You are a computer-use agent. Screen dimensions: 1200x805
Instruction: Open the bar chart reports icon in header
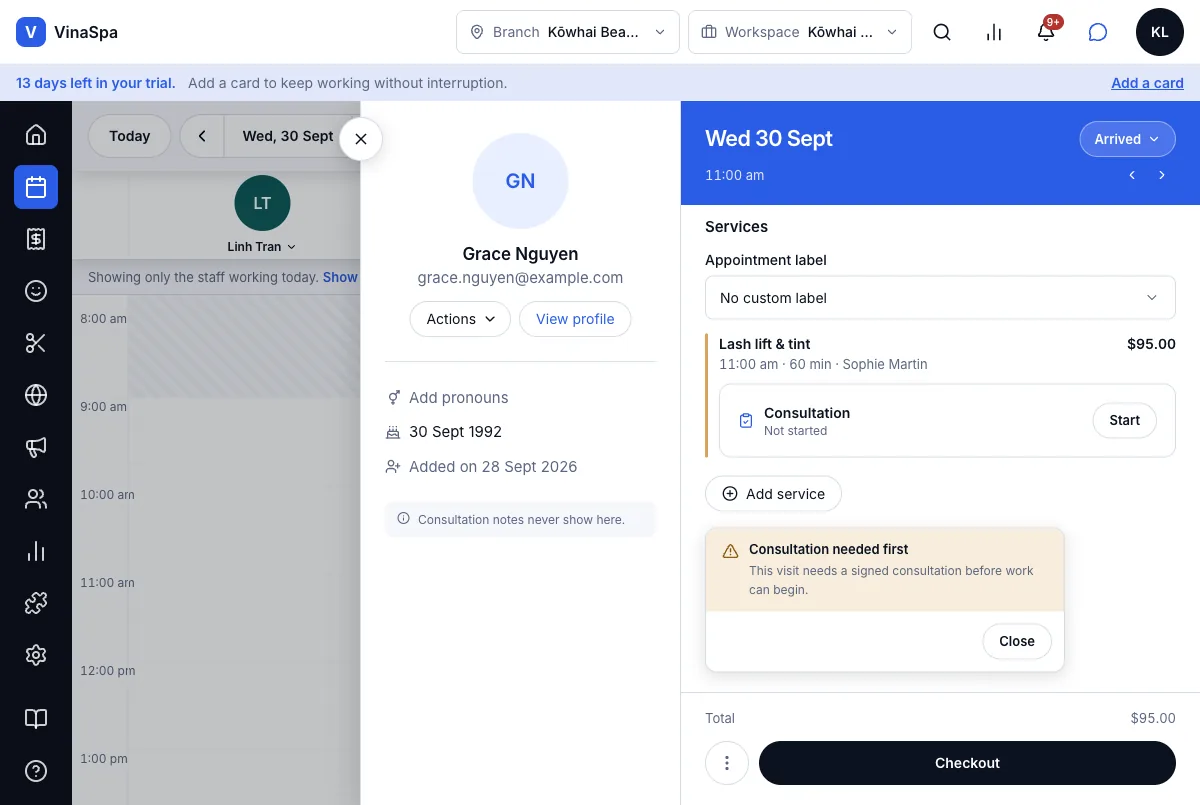[x=994, y=32]
